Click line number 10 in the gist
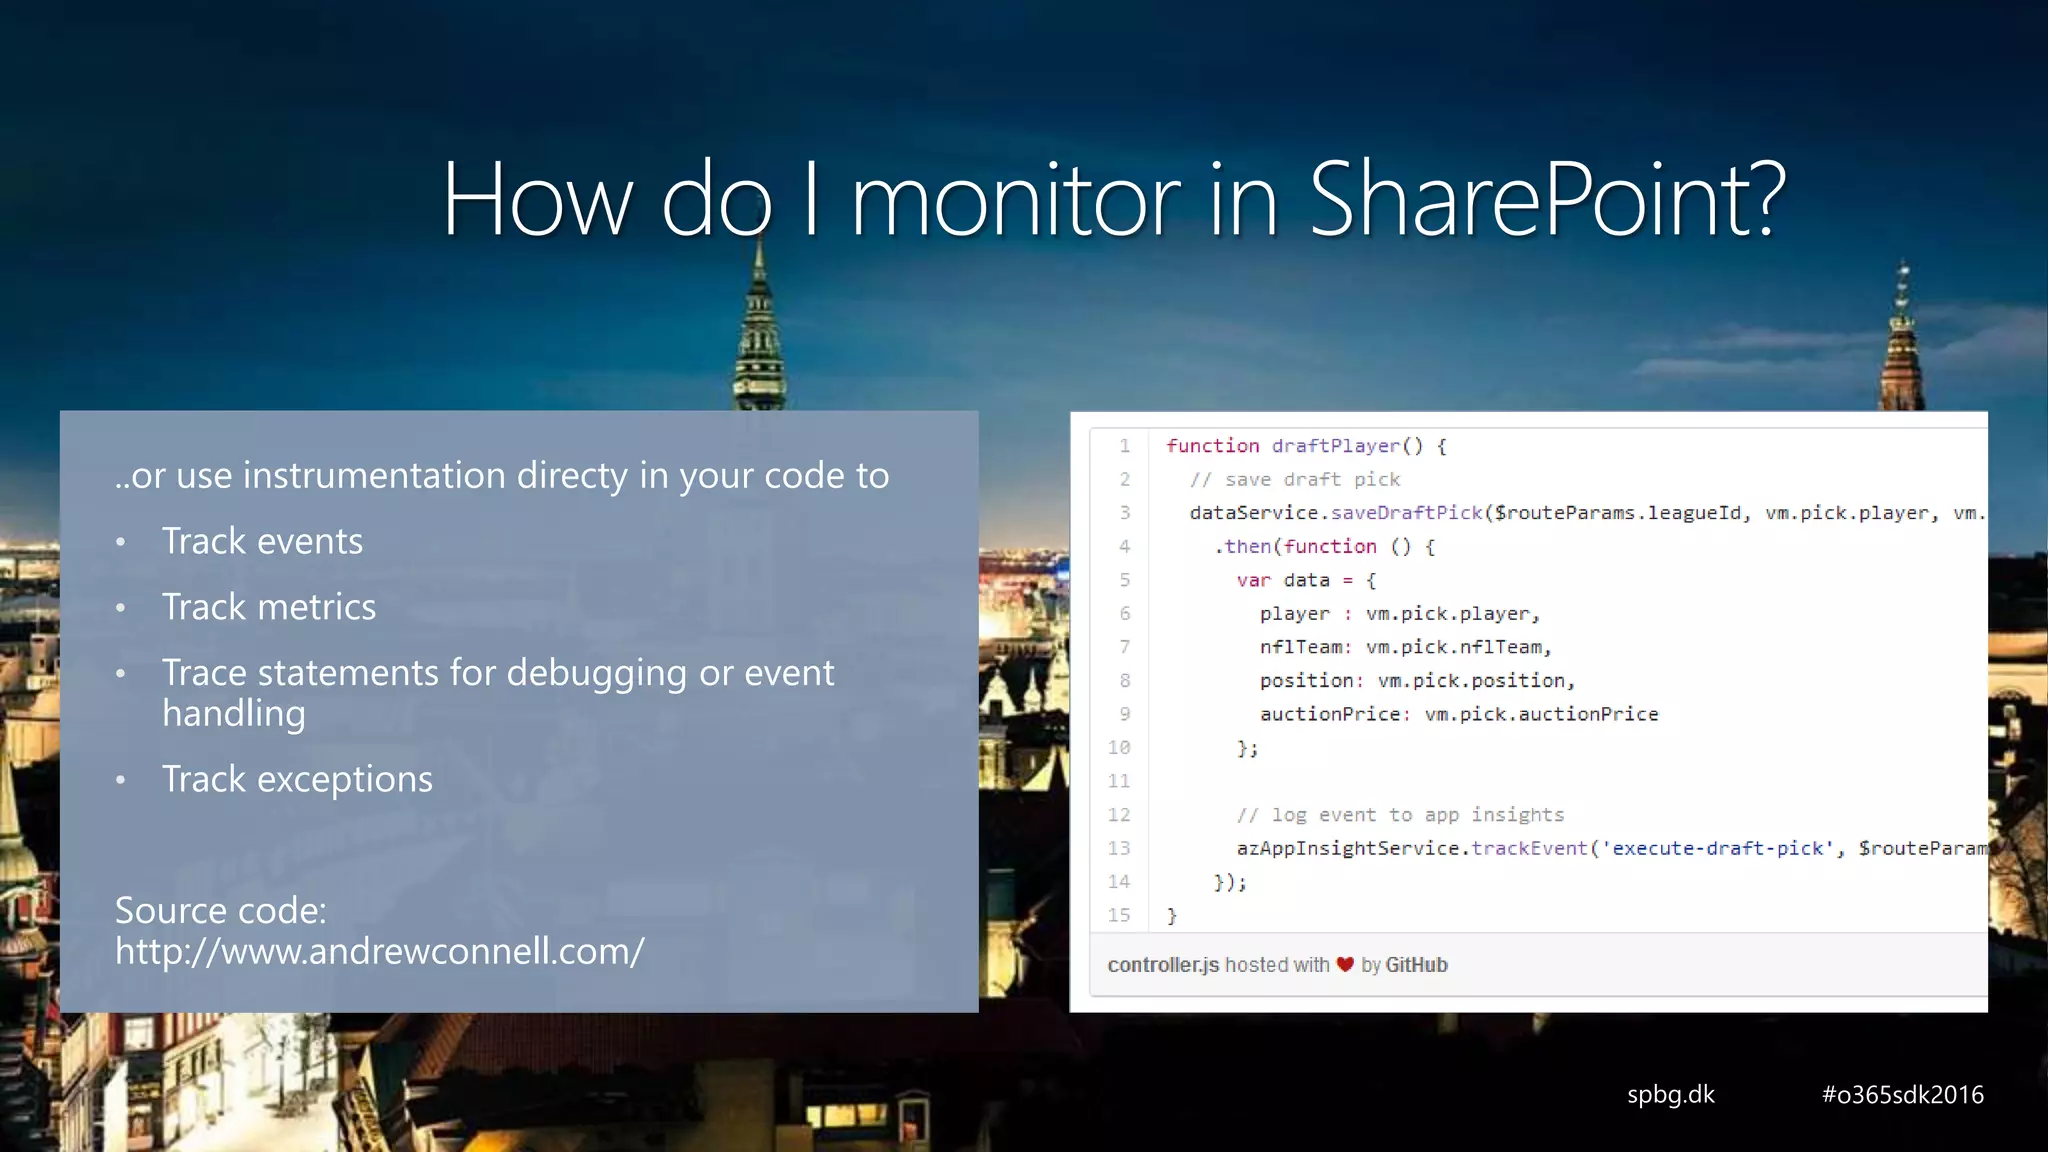Viewport: 2048px width, 1152px height. (x=1119, y=747)
